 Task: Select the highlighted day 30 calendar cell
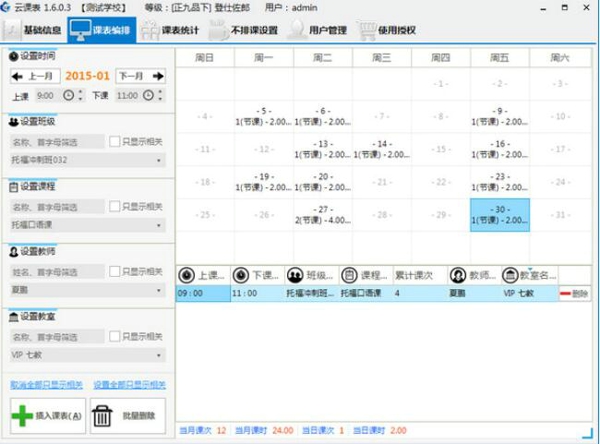[499, 215]
